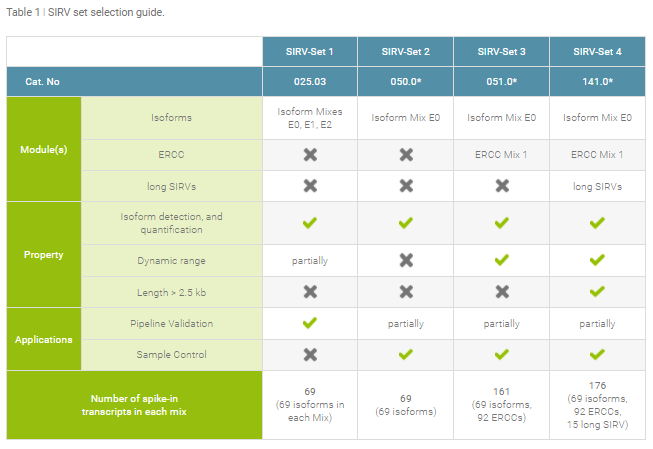
Task: Click Dynamic range checkmark under SIRV-Set 4
Action: (x=597, y=260)
